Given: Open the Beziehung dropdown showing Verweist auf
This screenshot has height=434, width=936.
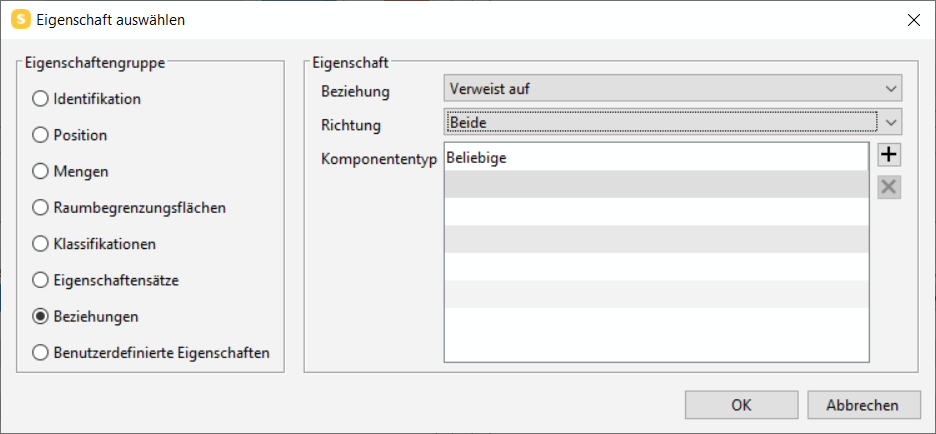Looking at the screenshot, I should click(673, 89).
